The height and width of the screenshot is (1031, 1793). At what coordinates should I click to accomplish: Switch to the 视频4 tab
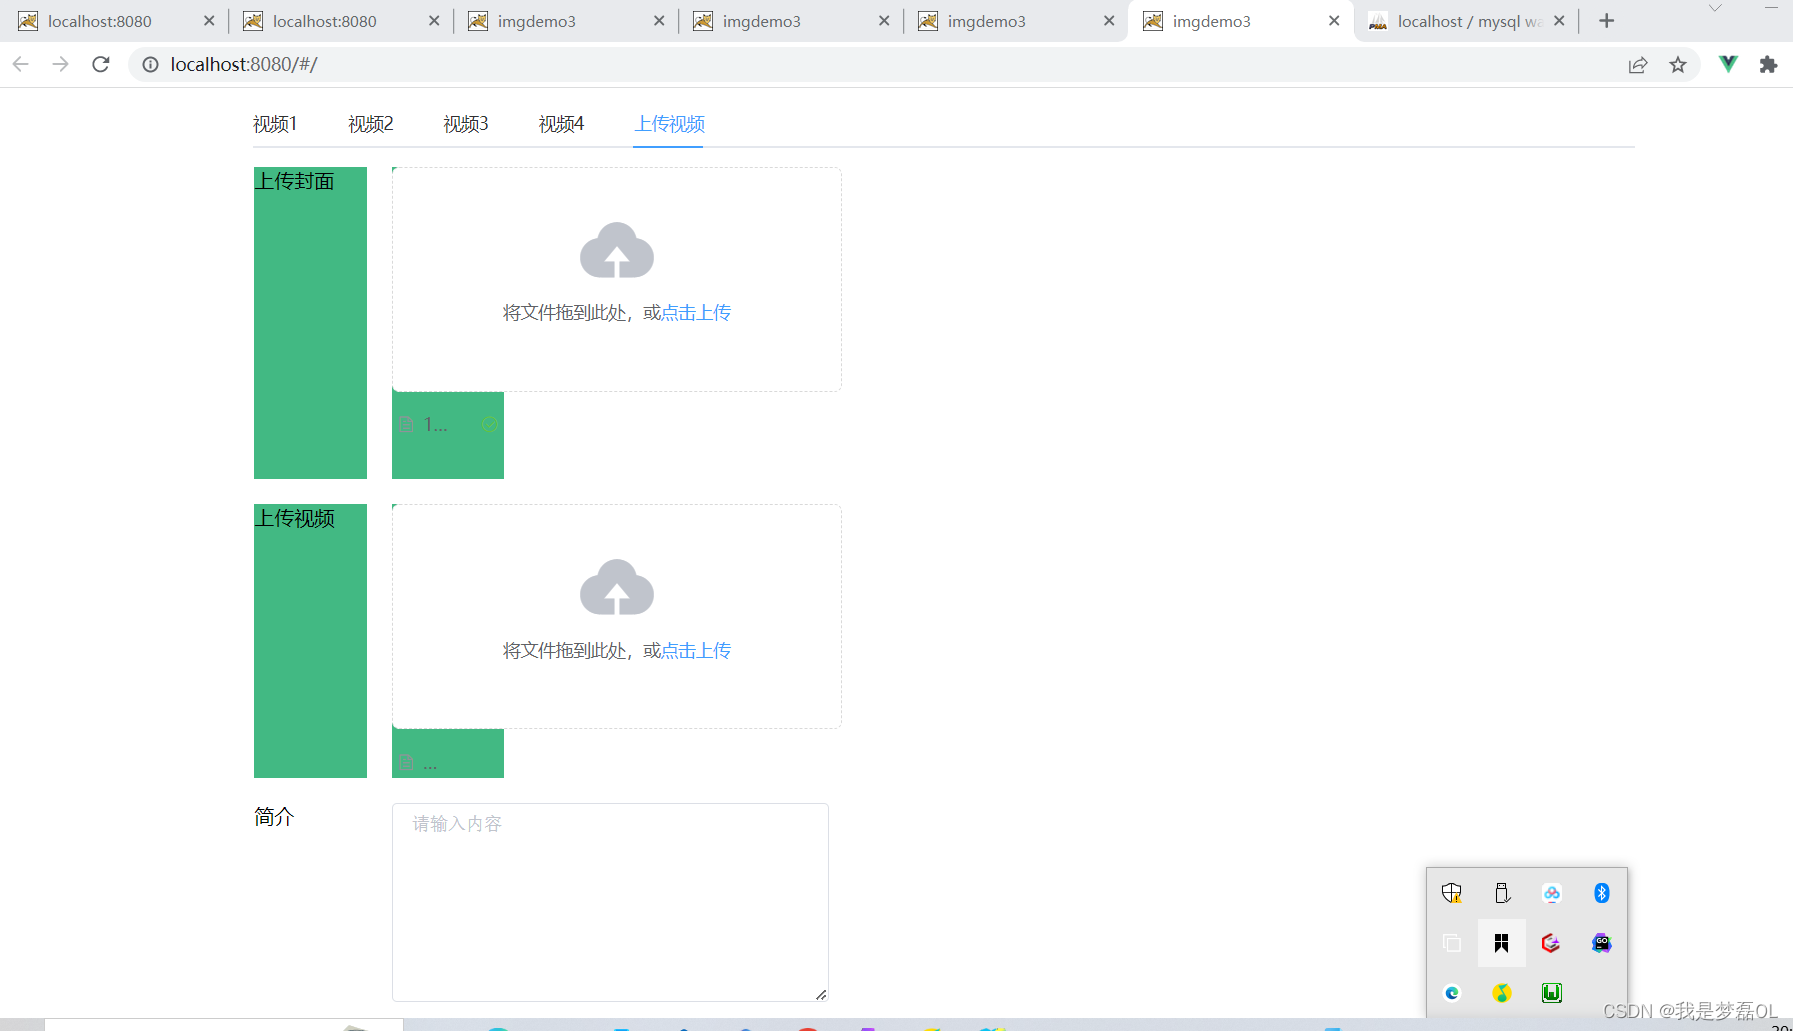[x=561, y=124]
